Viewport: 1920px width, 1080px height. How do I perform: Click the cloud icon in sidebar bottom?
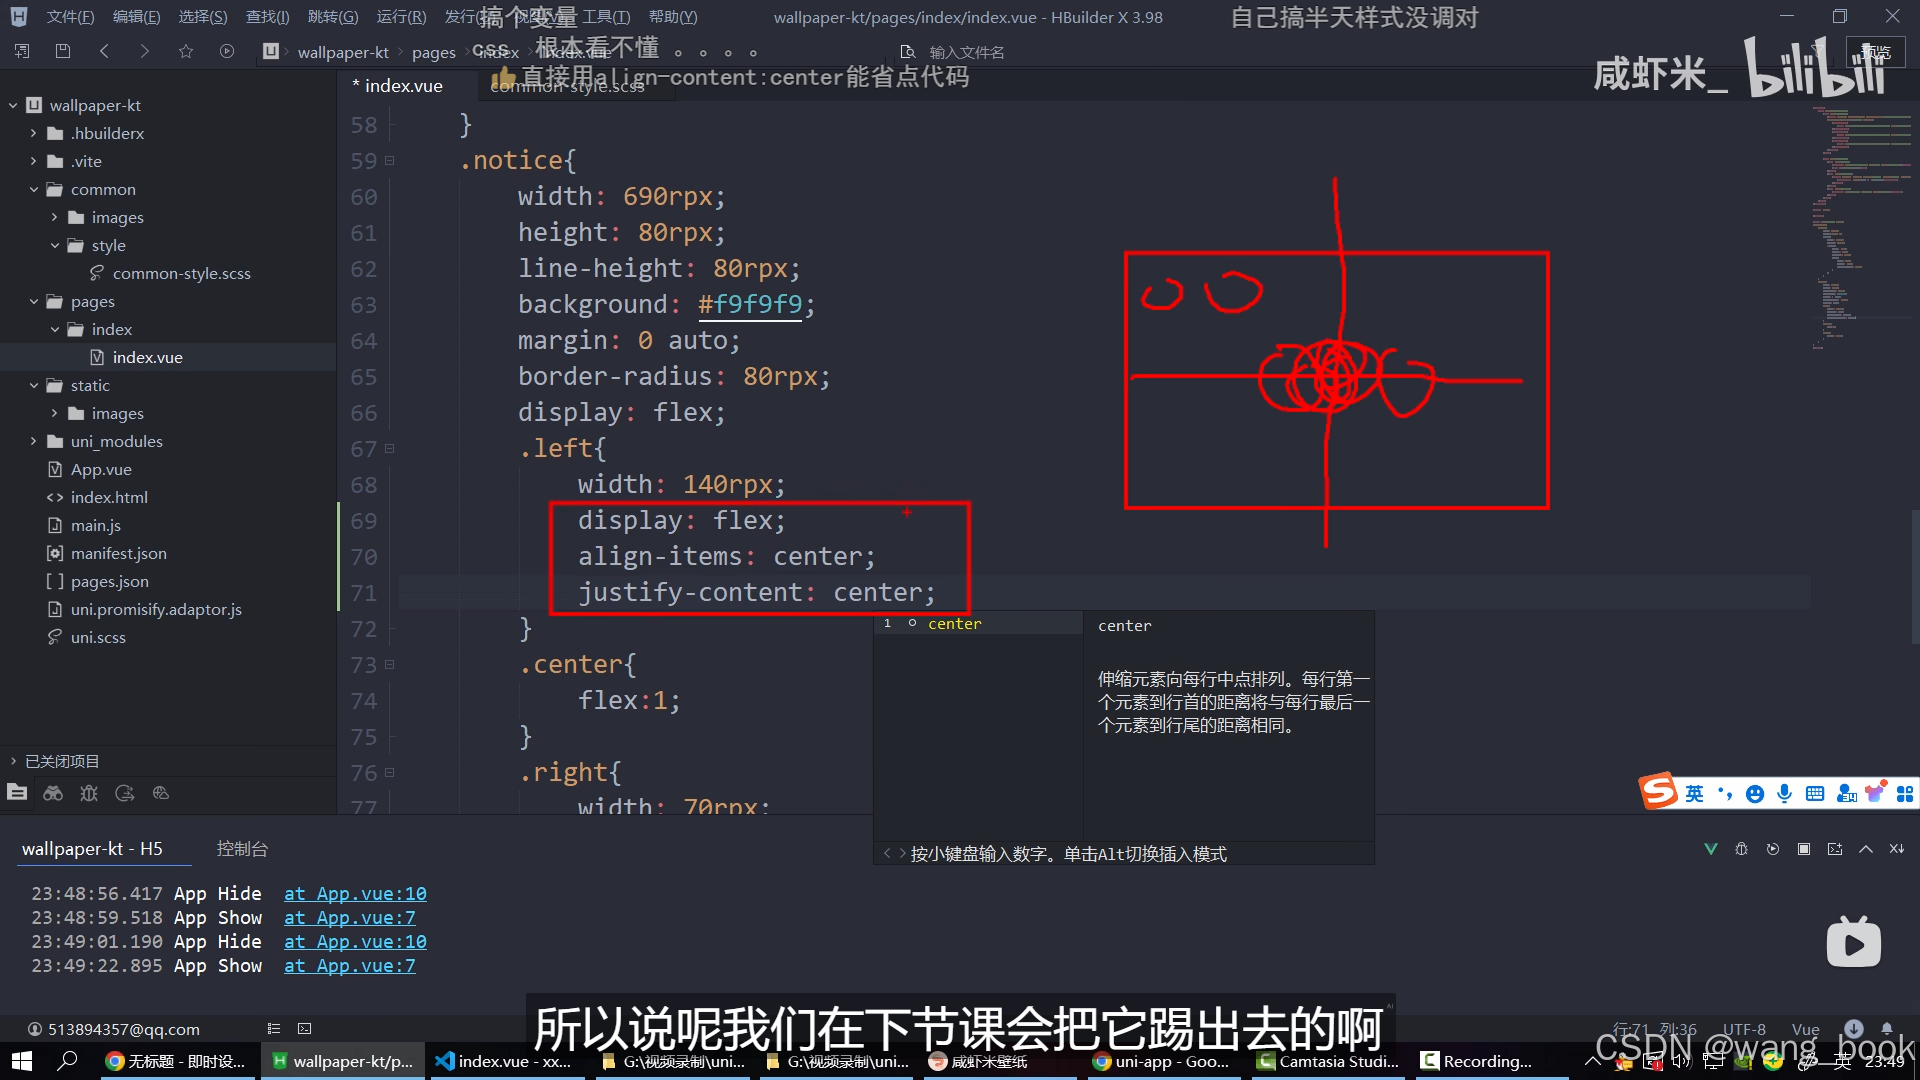coord(161,793)
